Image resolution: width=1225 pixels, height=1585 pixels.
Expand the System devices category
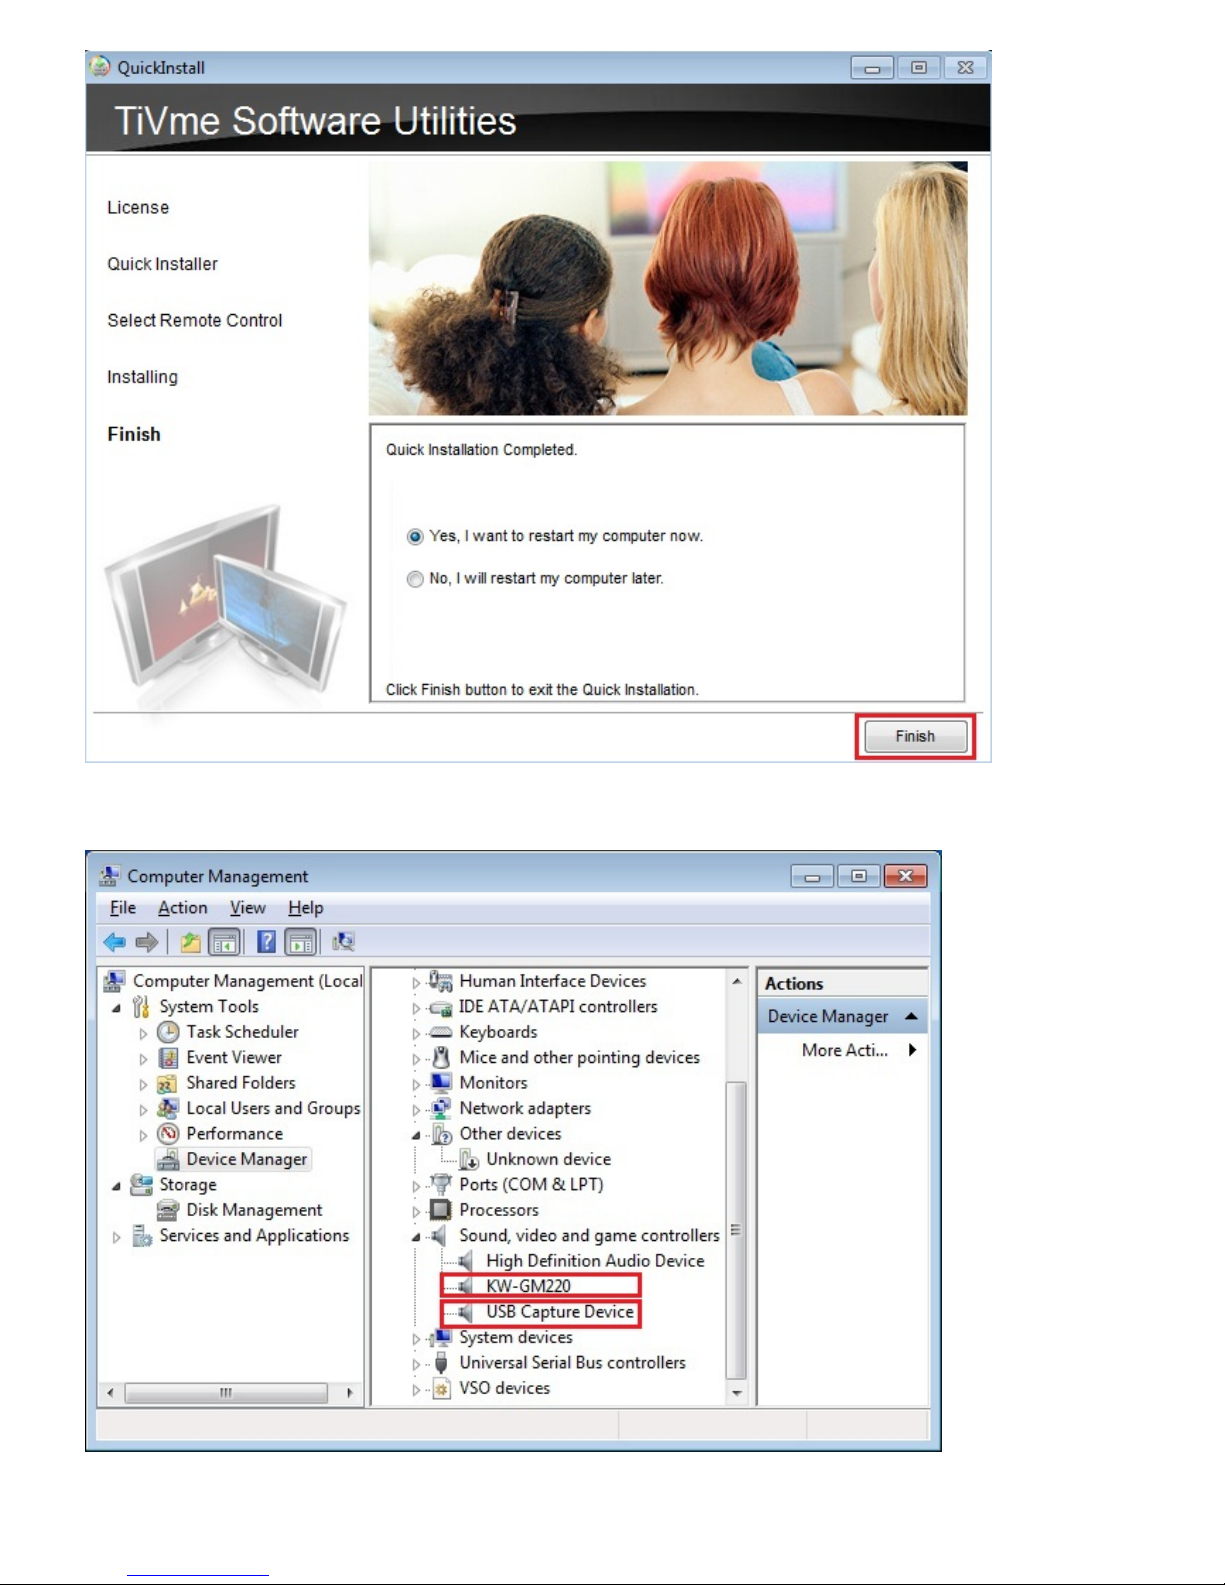tap(416, 1339)
